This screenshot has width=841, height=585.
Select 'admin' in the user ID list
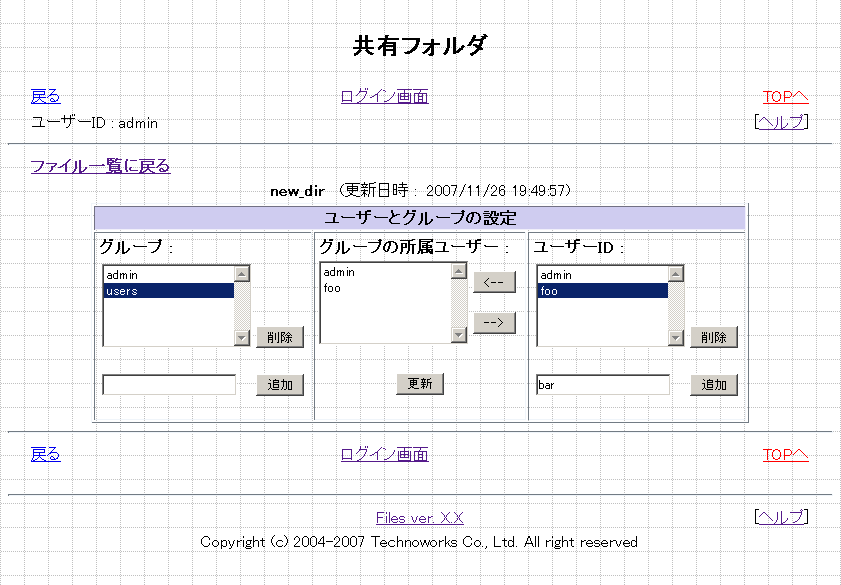pyautogui.click(x=602, y=275)
